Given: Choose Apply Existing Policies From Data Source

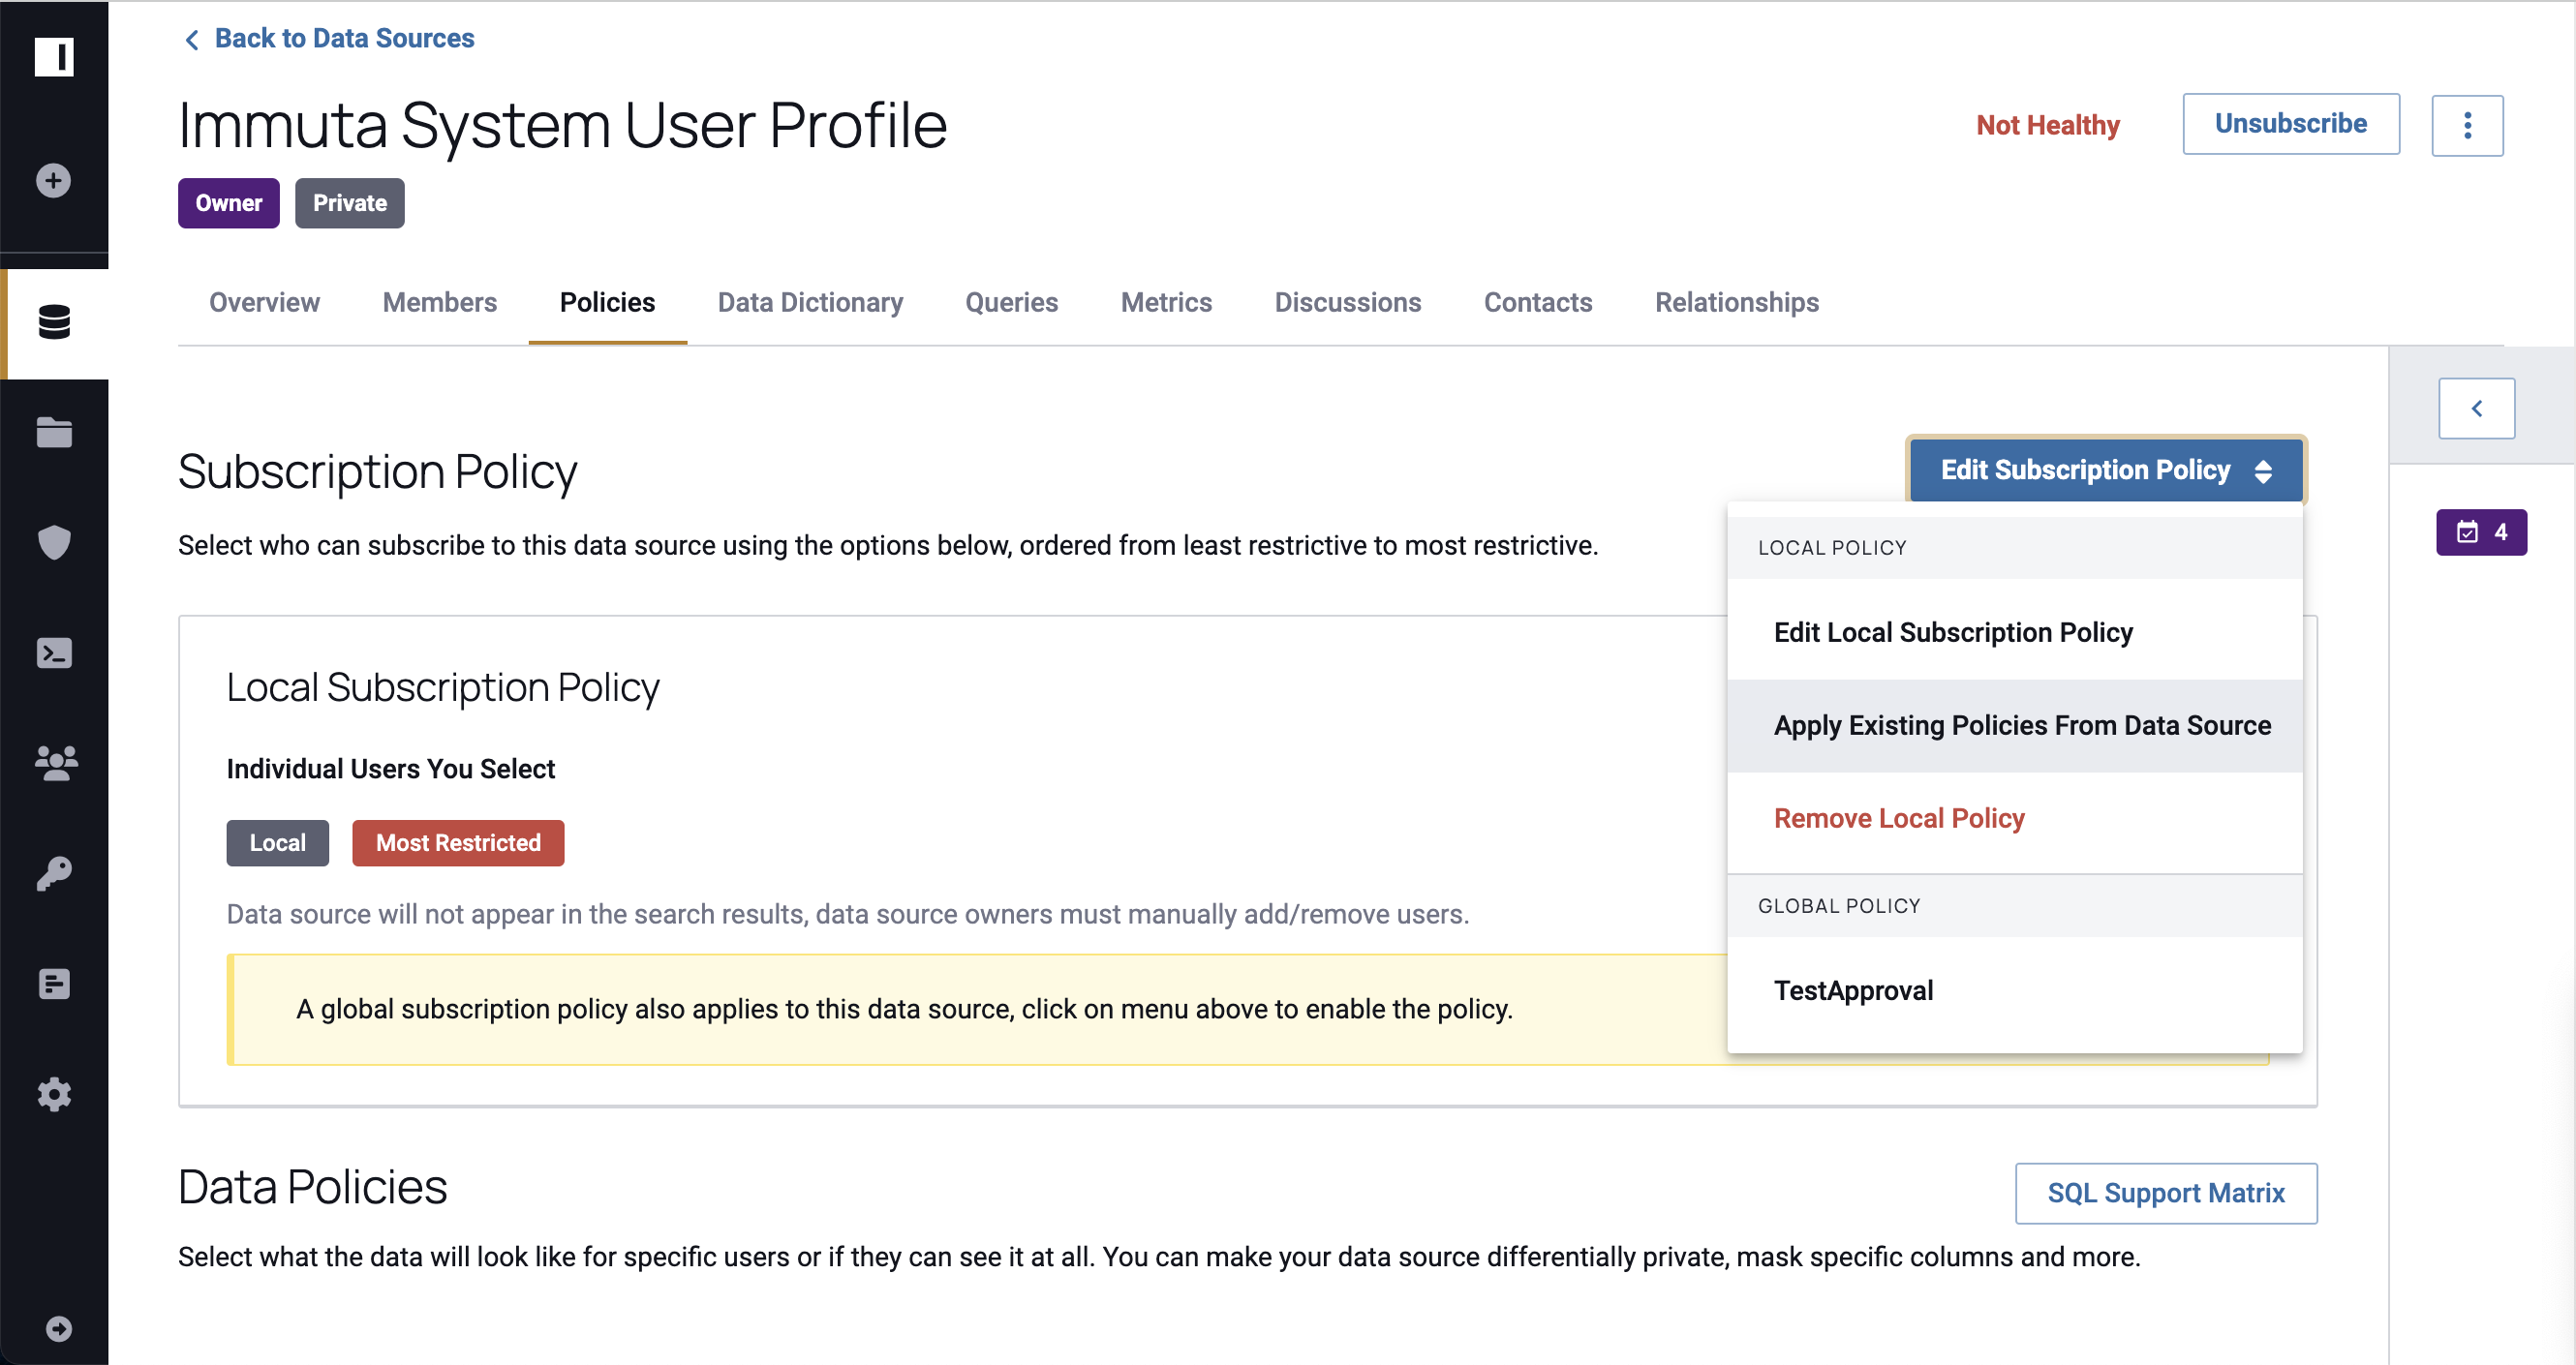Looking at the screenshot, I should coord(2014,726).
